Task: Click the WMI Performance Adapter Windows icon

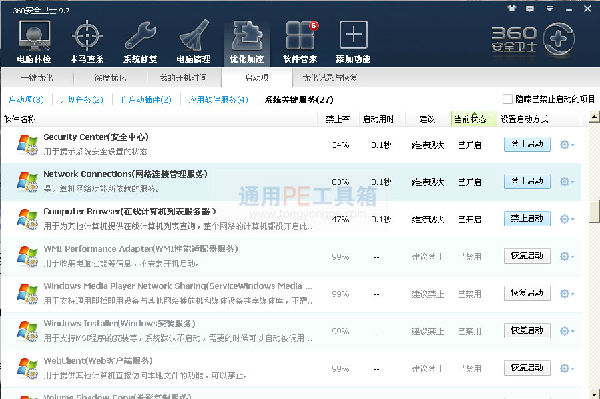Action: pyautogui.click(x=27, y=256)
